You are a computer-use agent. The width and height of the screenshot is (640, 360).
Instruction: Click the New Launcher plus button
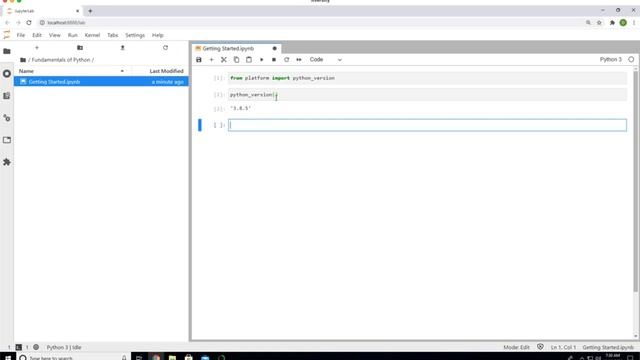coord(37,48)
